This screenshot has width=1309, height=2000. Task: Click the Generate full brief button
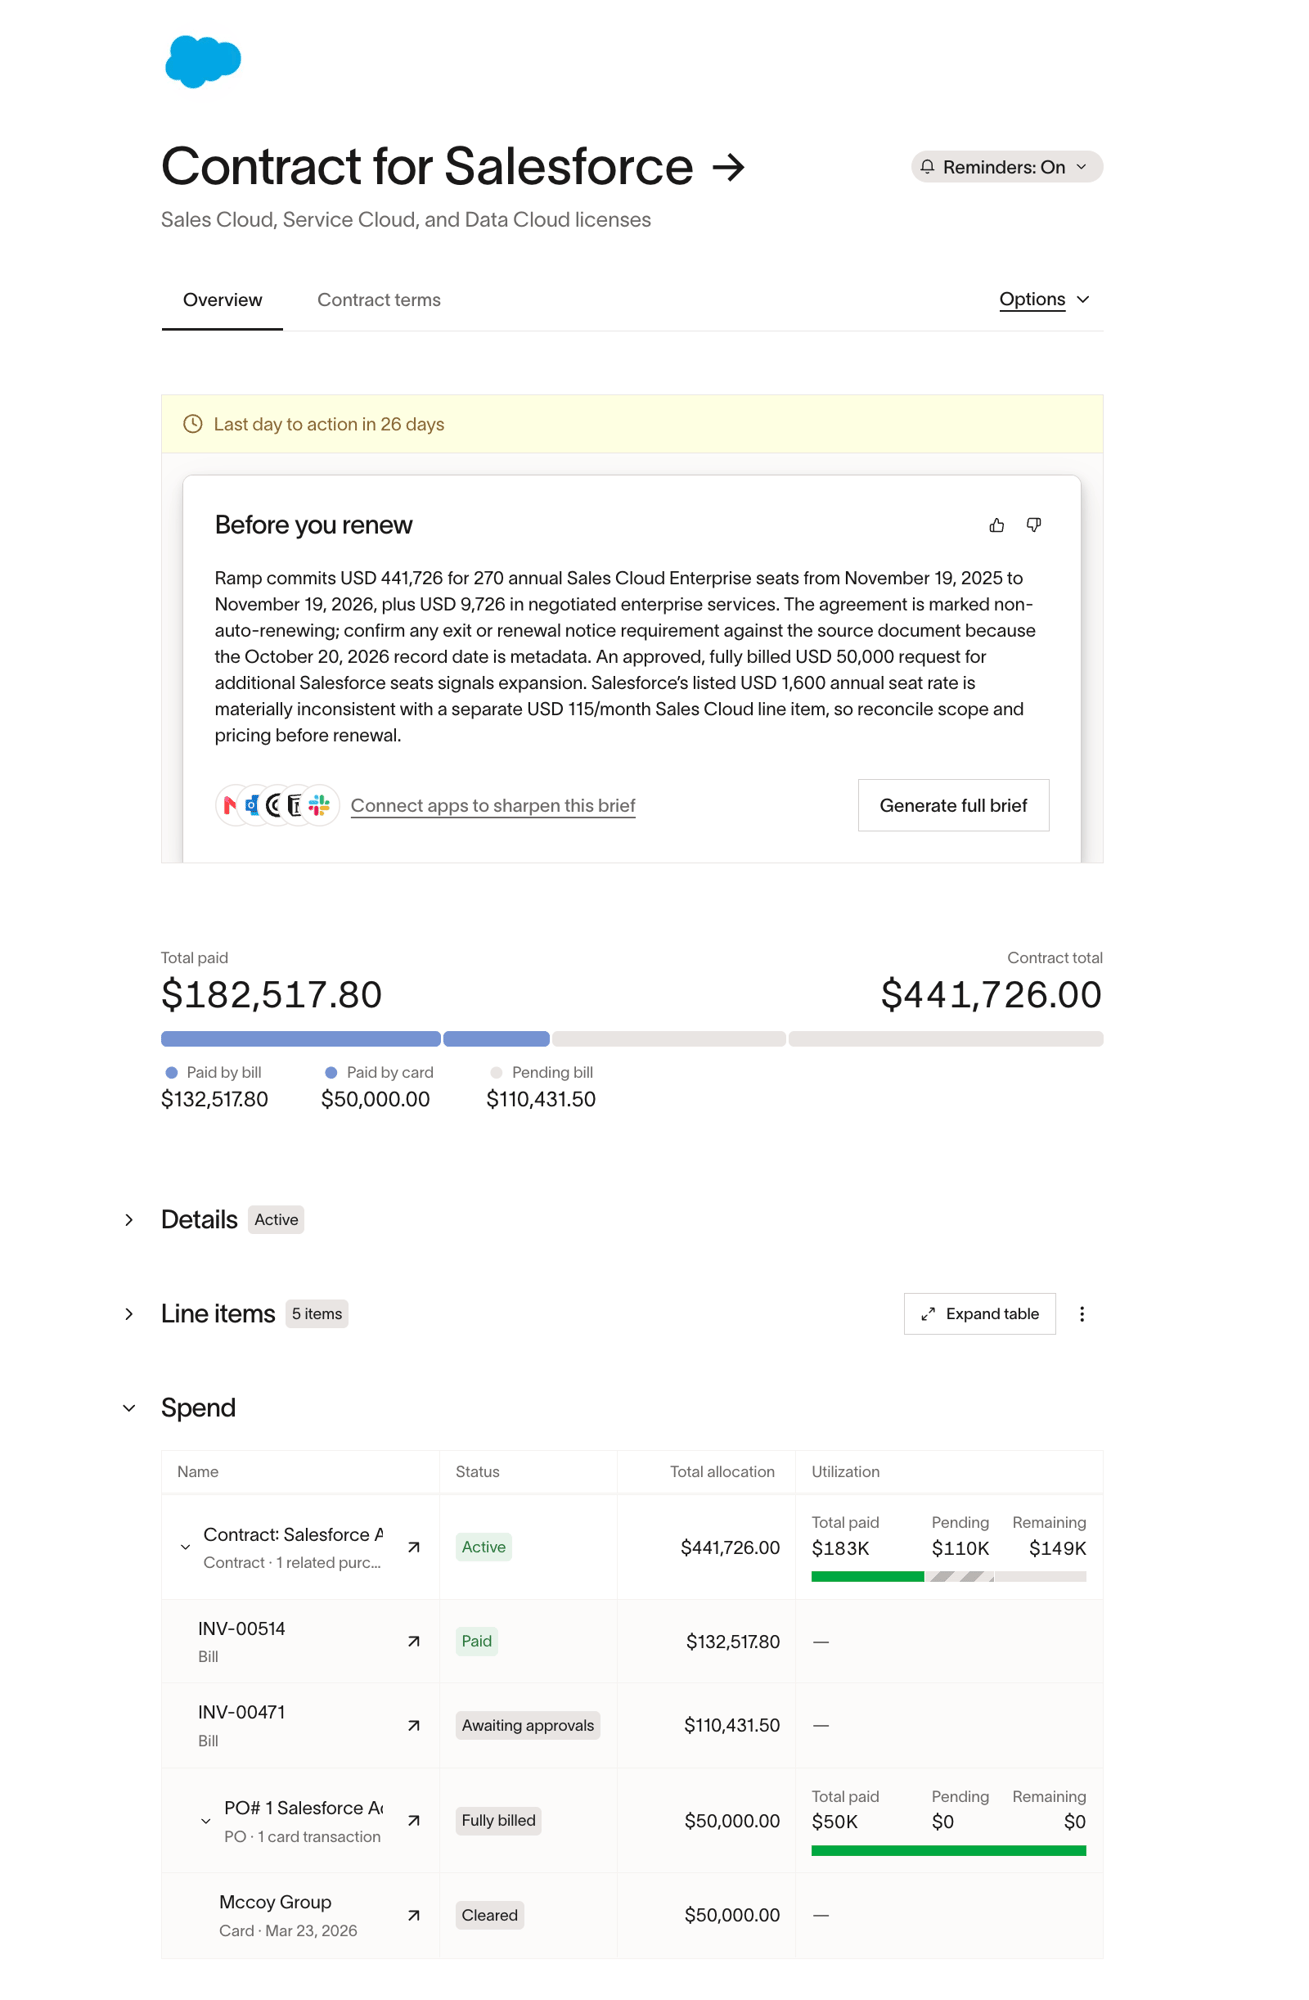click(x=953, y=805)
